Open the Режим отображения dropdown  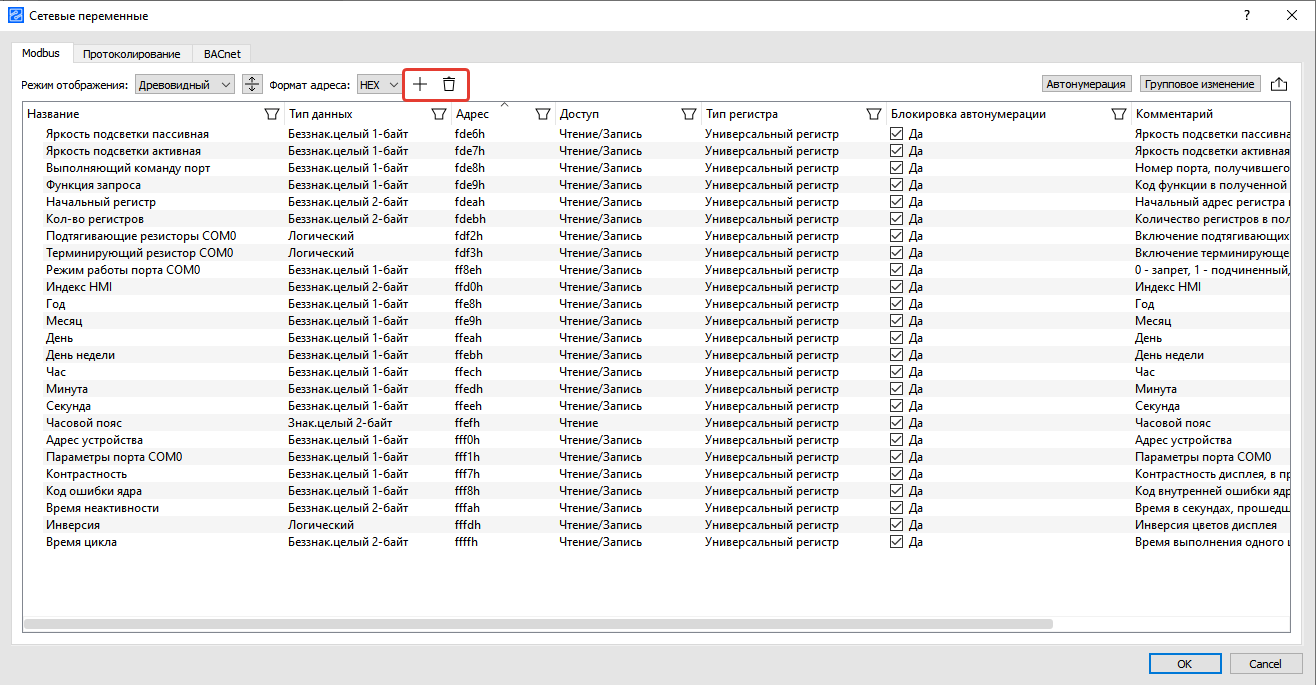[x=185, y=85]
